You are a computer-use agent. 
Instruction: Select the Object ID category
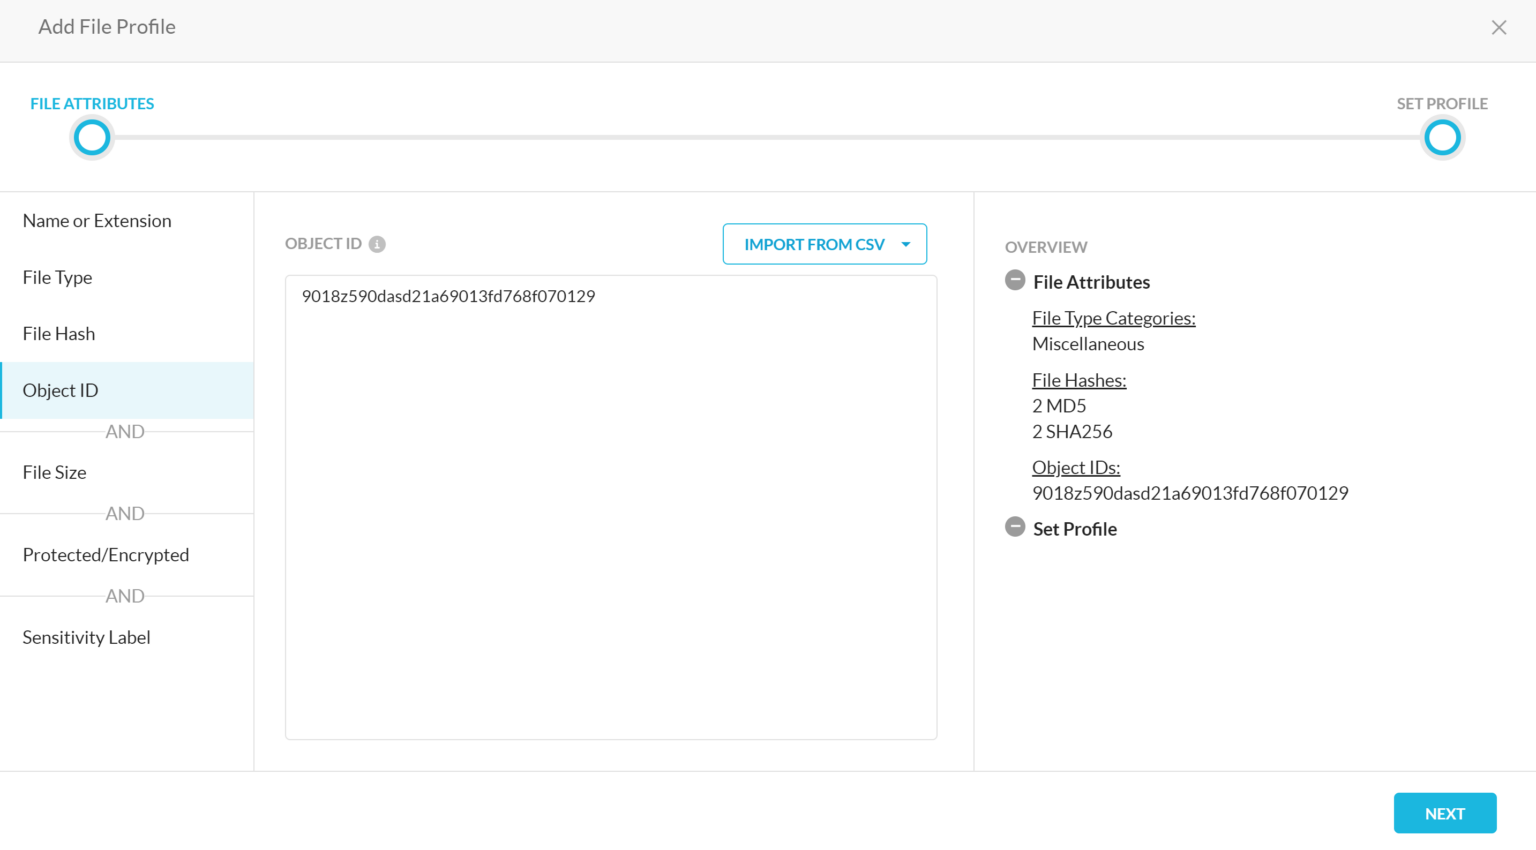click(x=60, y=390)
